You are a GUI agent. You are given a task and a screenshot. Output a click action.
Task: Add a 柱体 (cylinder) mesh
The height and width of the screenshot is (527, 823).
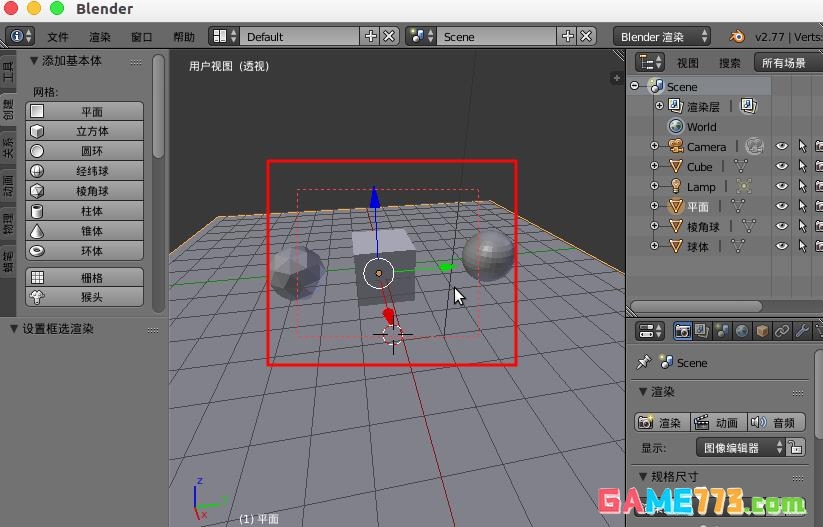click(x=85, y=211)
